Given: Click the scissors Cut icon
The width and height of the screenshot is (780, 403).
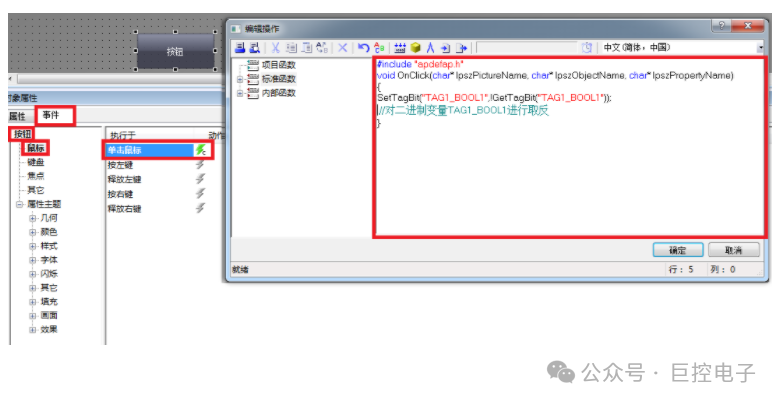Looking at the screenshot, I should [x=275, y=48].
